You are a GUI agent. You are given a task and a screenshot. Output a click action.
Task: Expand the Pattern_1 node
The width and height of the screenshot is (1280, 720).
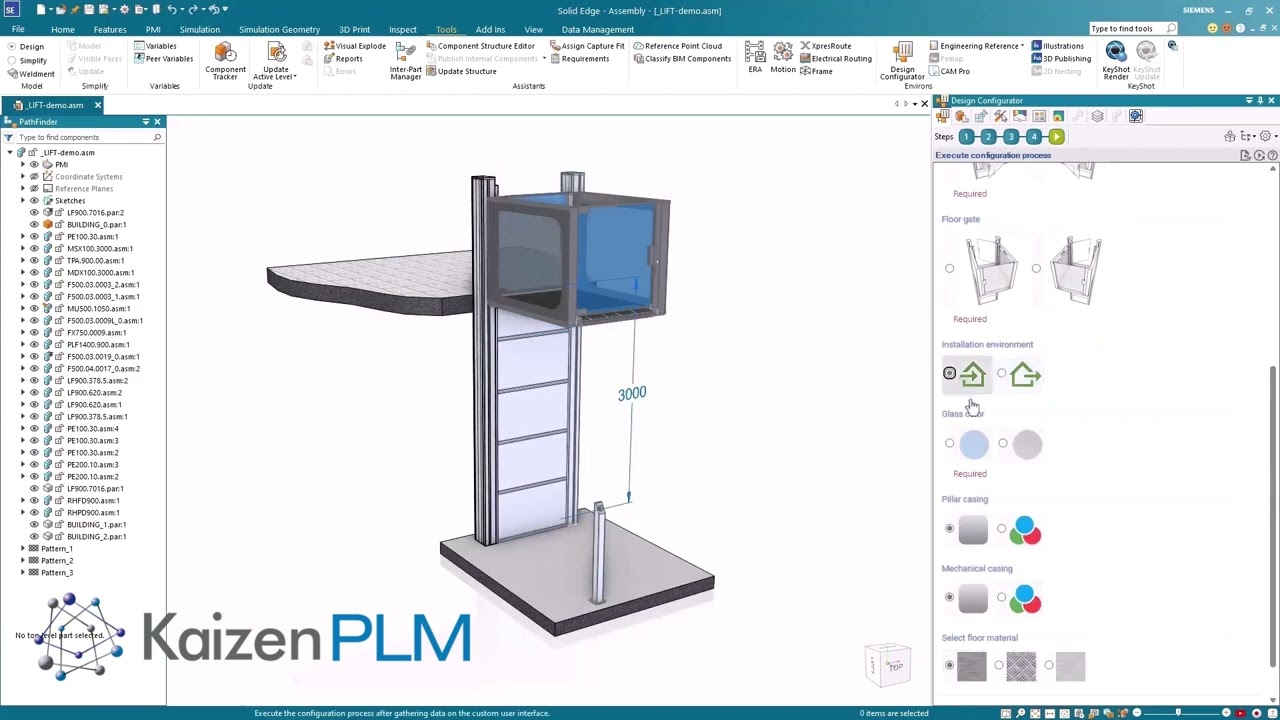(23, 549)
